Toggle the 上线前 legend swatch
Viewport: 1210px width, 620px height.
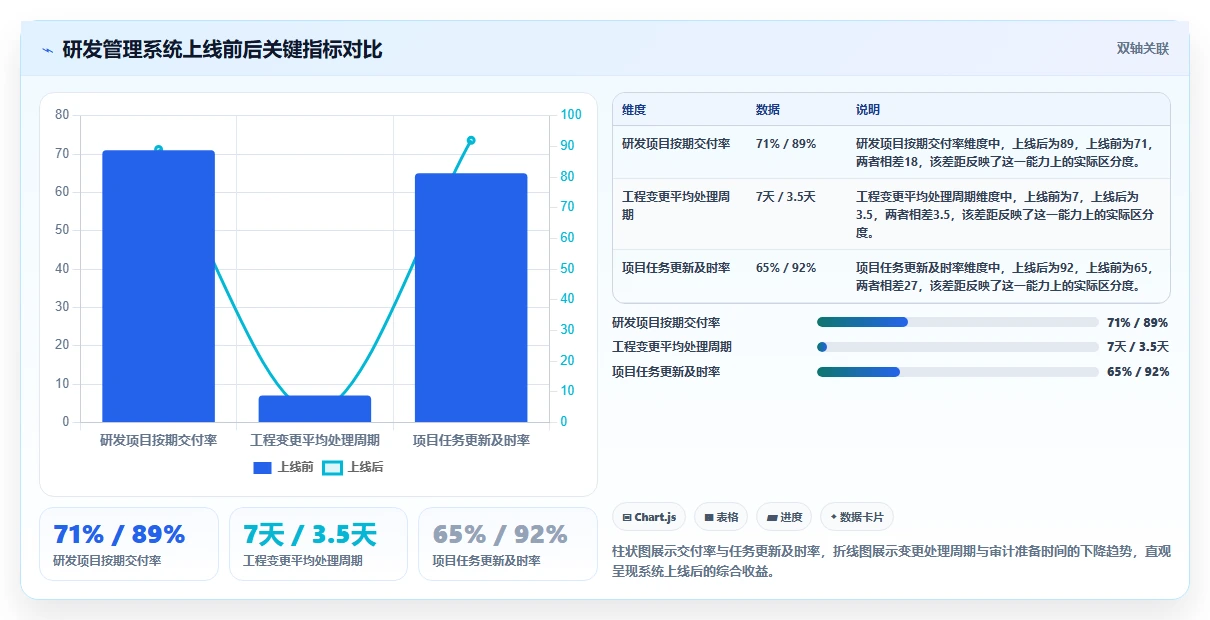click(x=263, y=467)
